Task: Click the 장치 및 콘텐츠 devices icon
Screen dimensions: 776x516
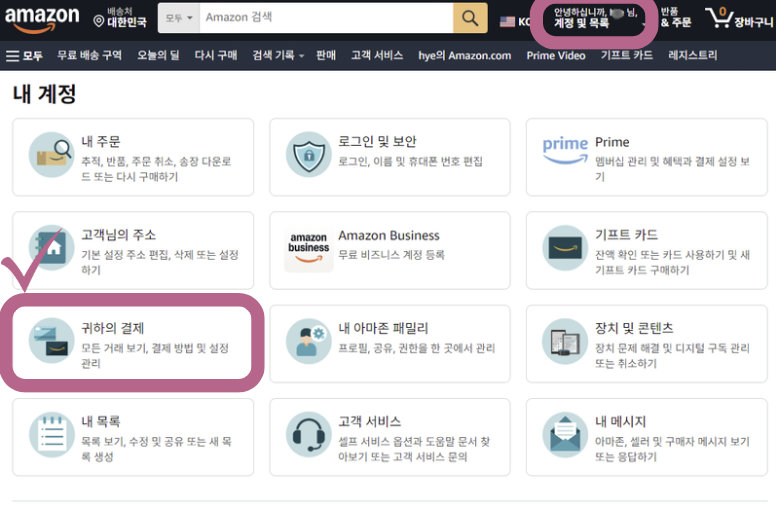Action: point(565,341)
